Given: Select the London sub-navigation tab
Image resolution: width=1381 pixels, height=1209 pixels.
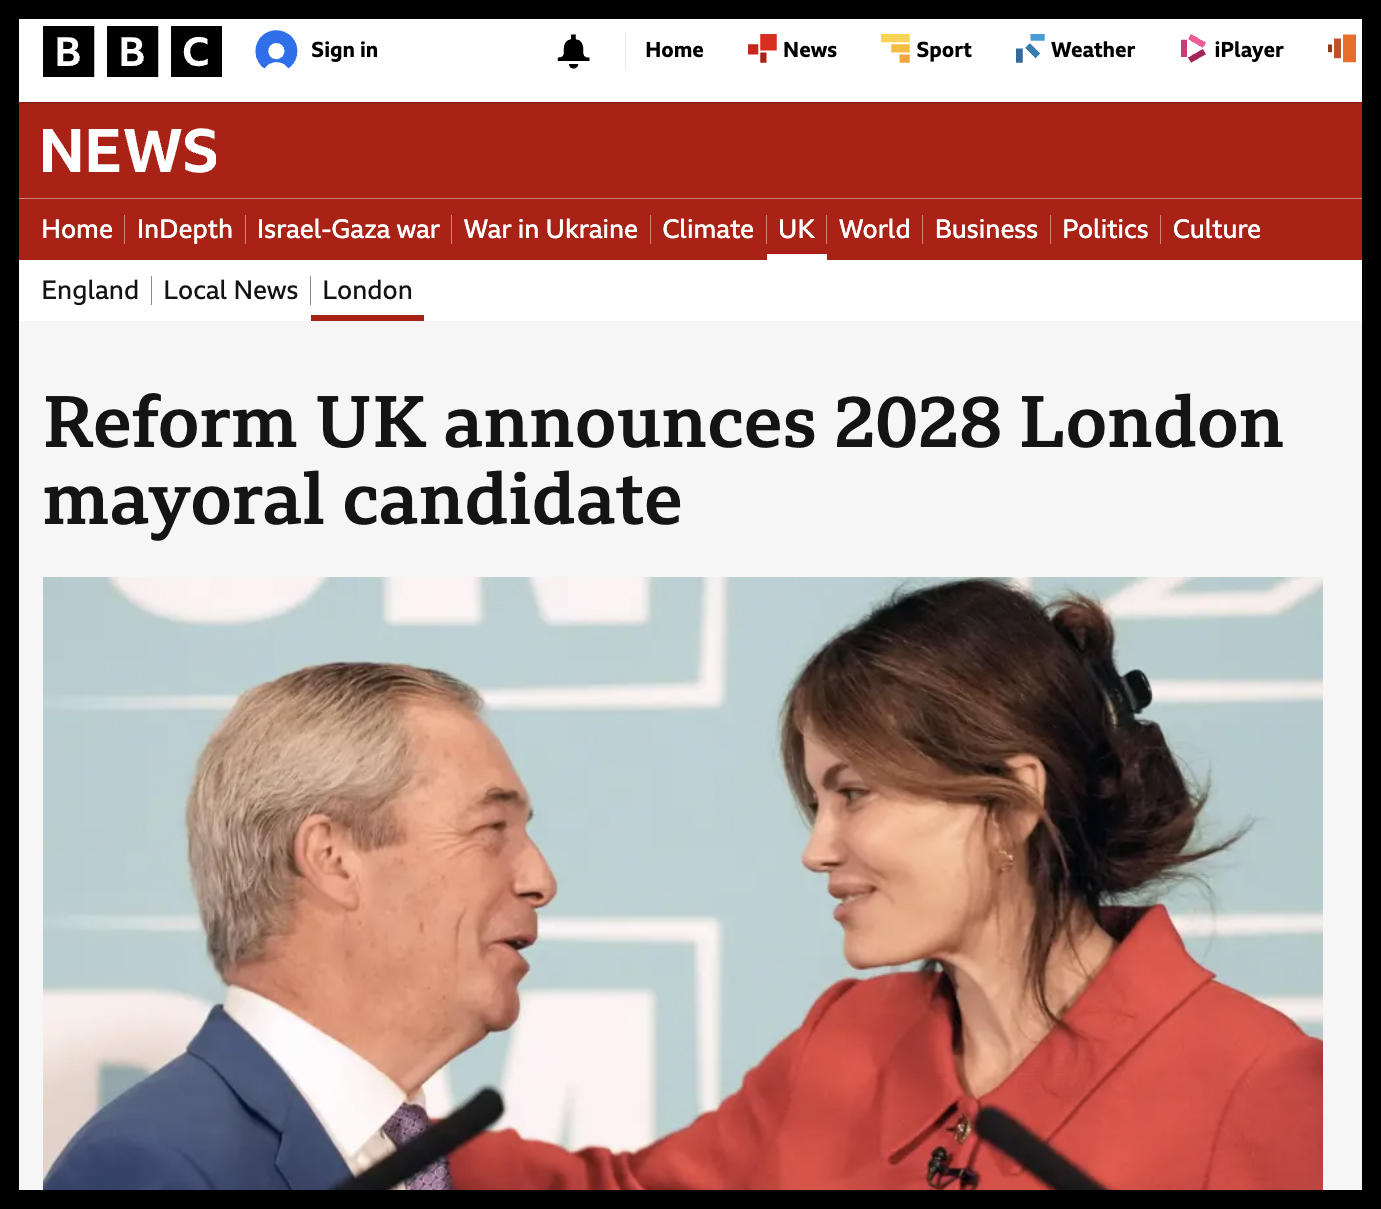Looking at the screenshot, I should click(367, 290).
